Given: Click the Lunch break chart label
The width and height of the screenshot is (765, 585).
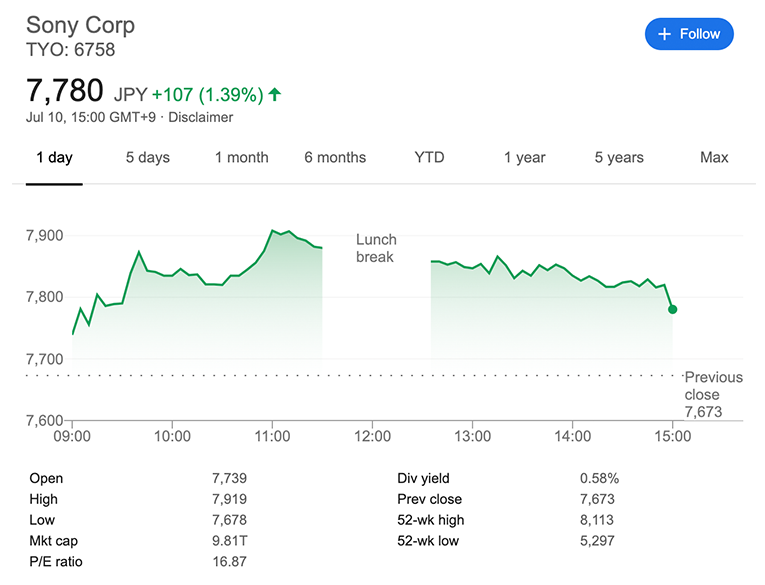Looking at the screenshot, I should point(376,248).
